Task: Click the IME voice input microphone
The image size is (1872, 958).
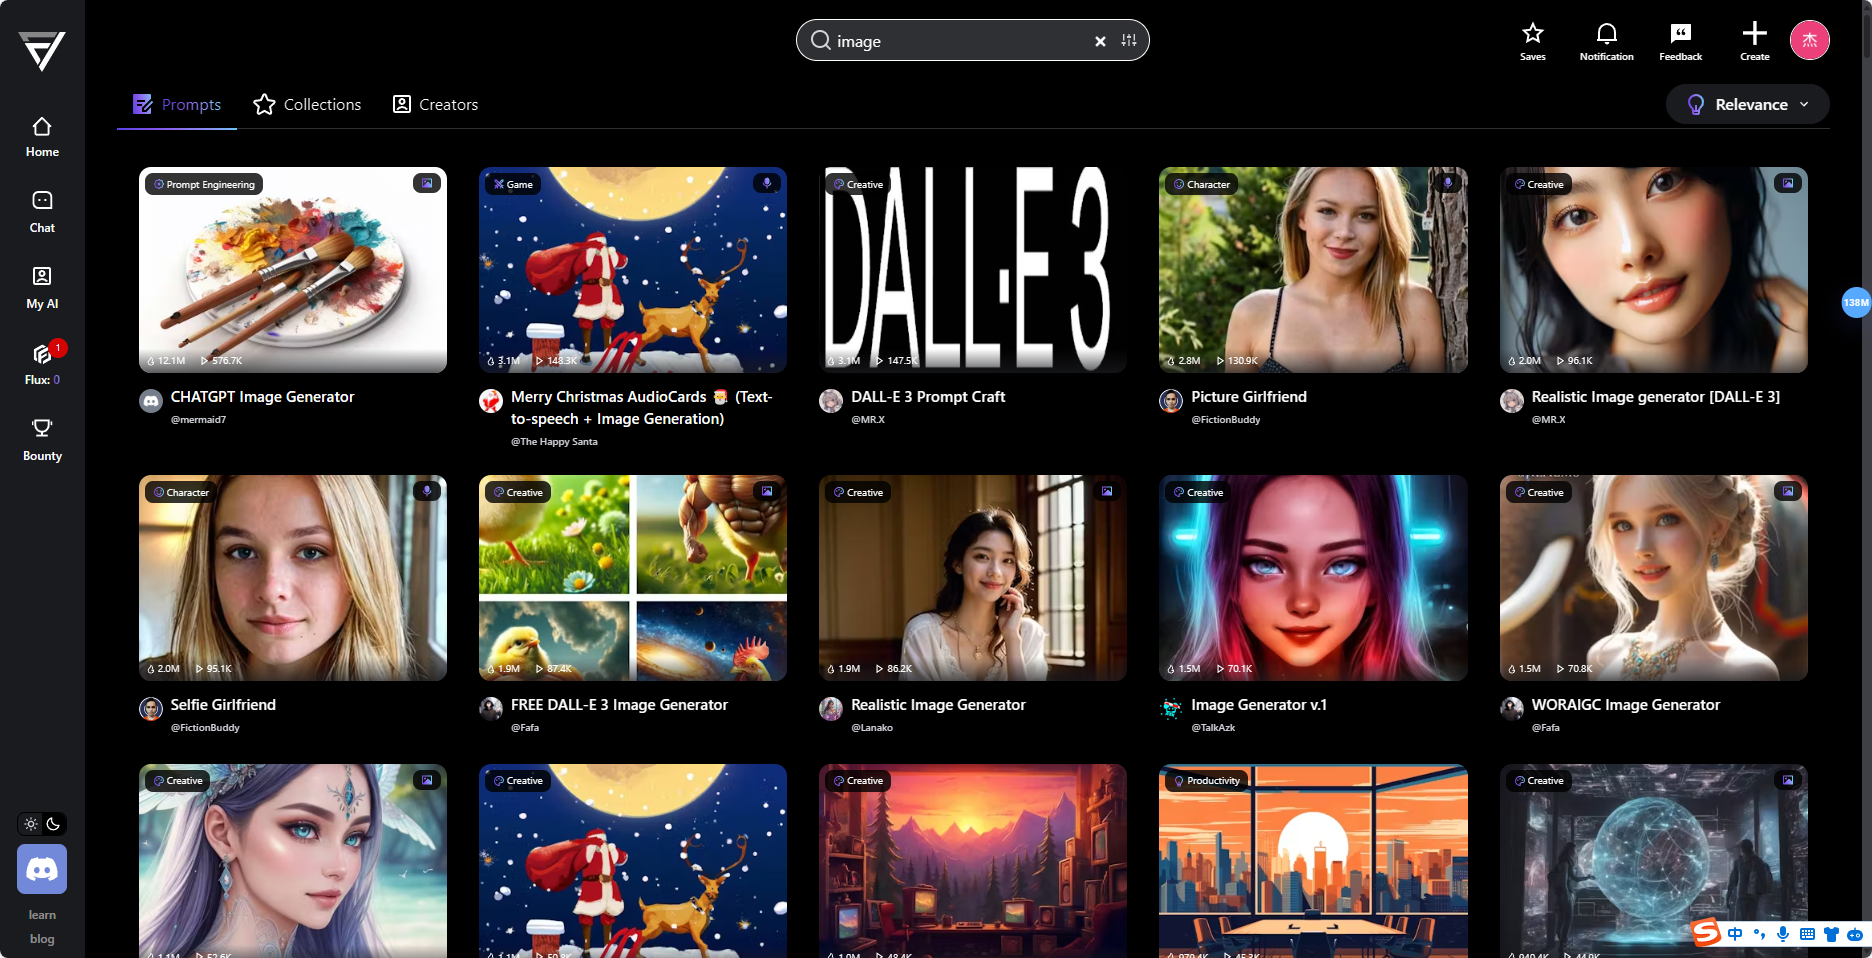Action: [x=1783, y=934]
